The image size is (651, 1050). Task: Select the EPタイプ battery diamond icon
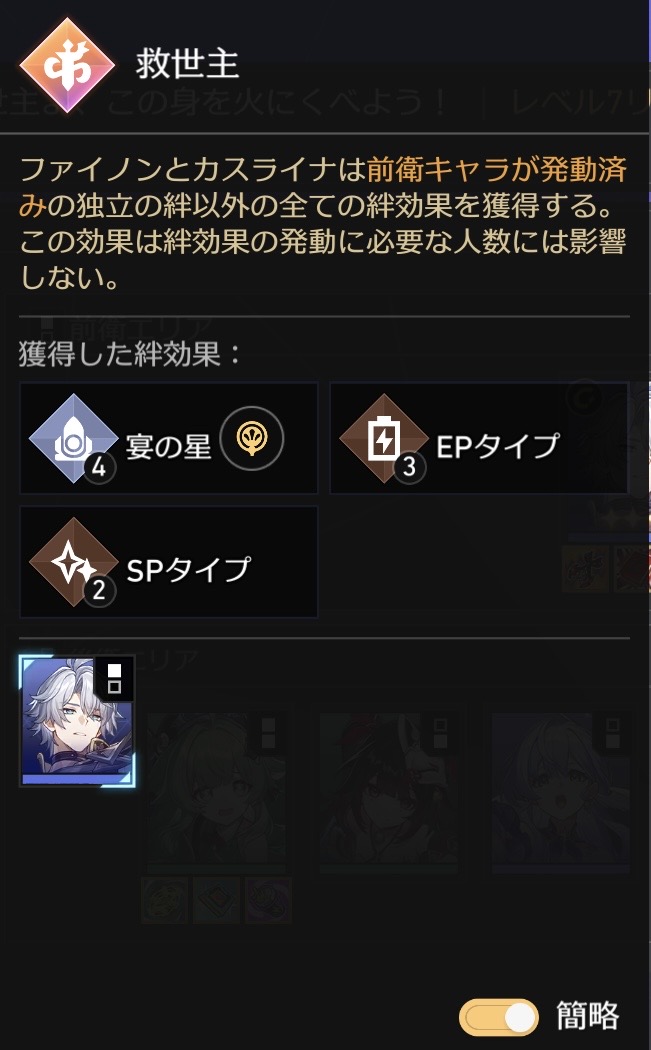pos(384,439)
